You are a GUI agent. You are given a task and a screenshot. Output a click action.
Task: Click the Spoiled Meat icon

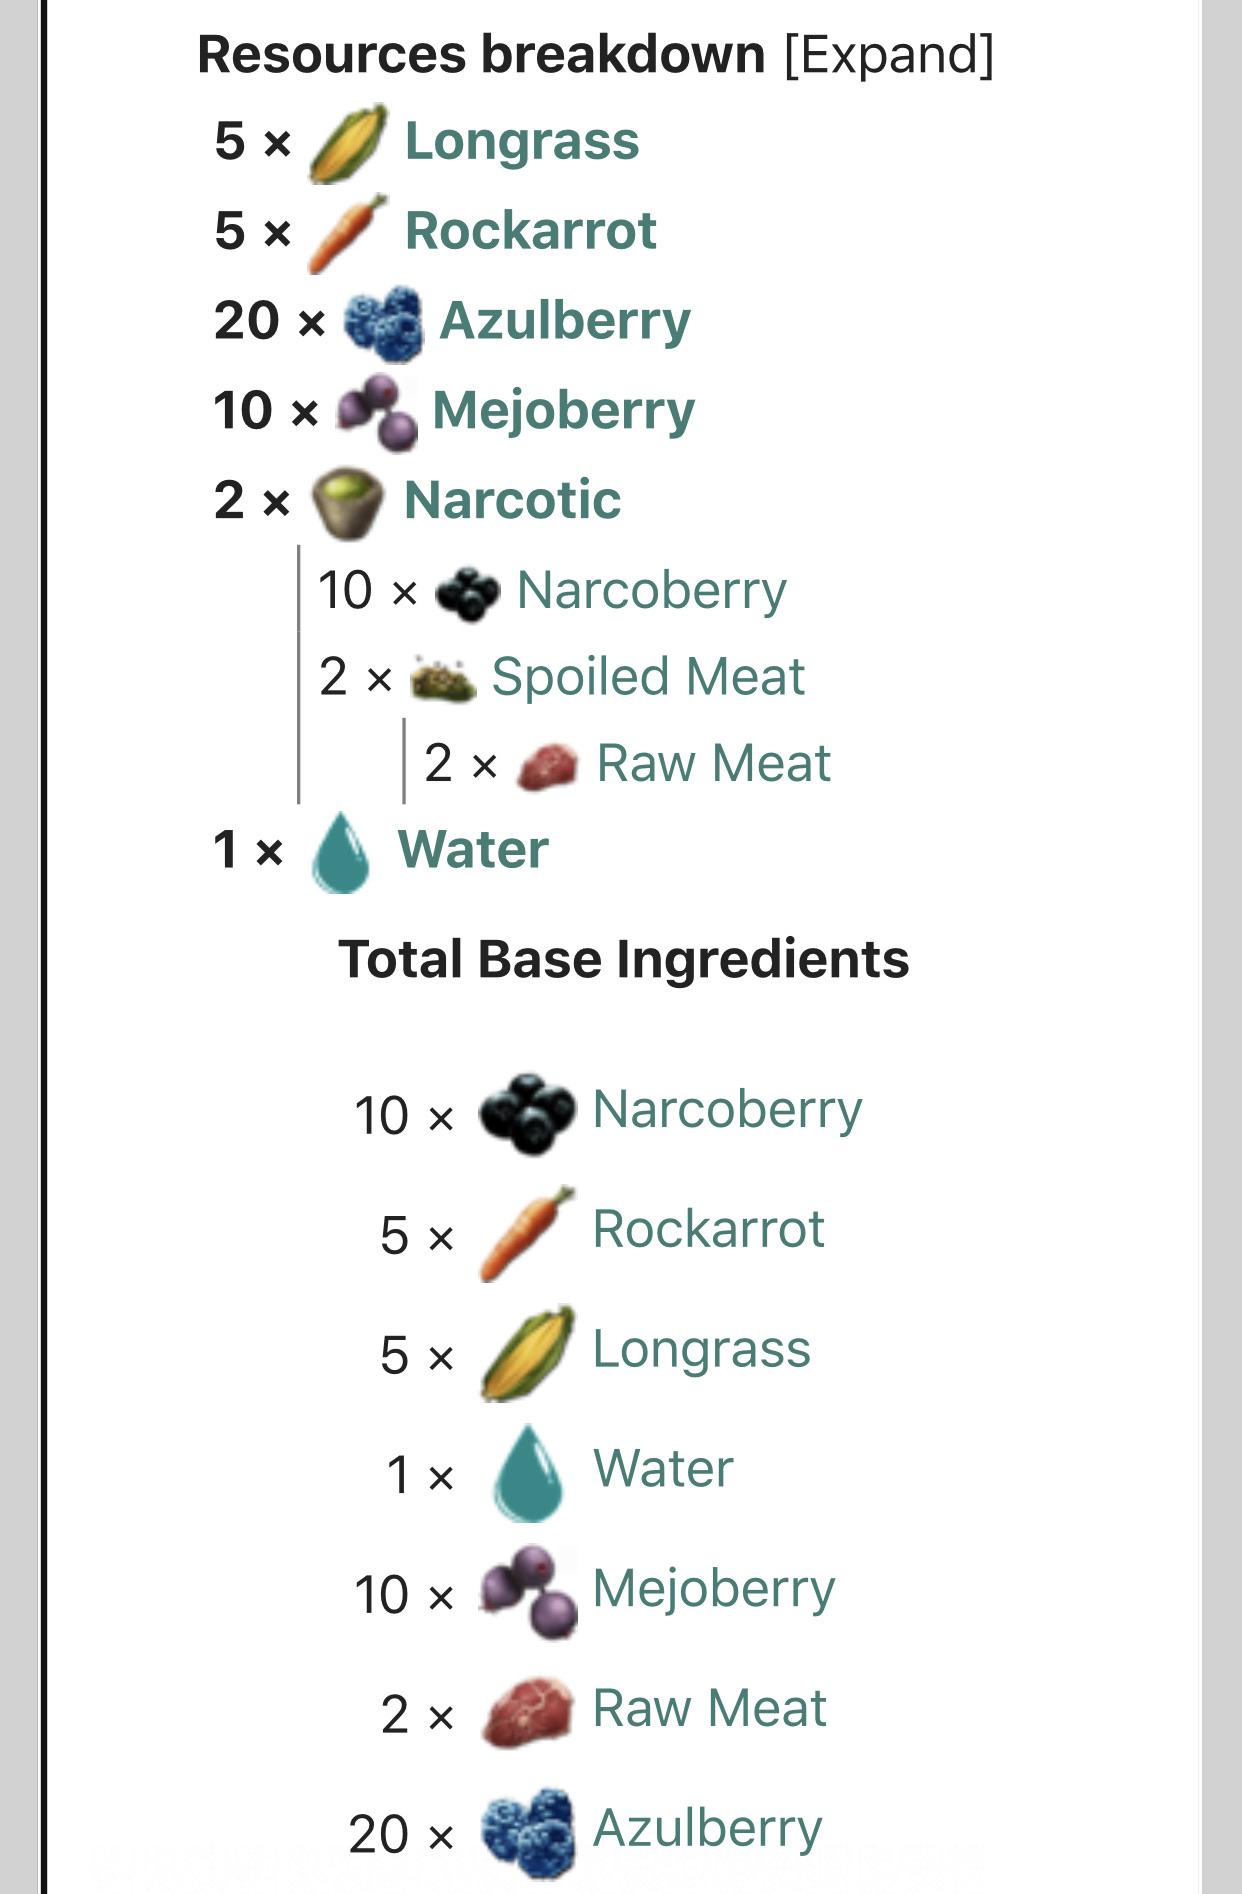pyautogui.click(x=442, y=679)
